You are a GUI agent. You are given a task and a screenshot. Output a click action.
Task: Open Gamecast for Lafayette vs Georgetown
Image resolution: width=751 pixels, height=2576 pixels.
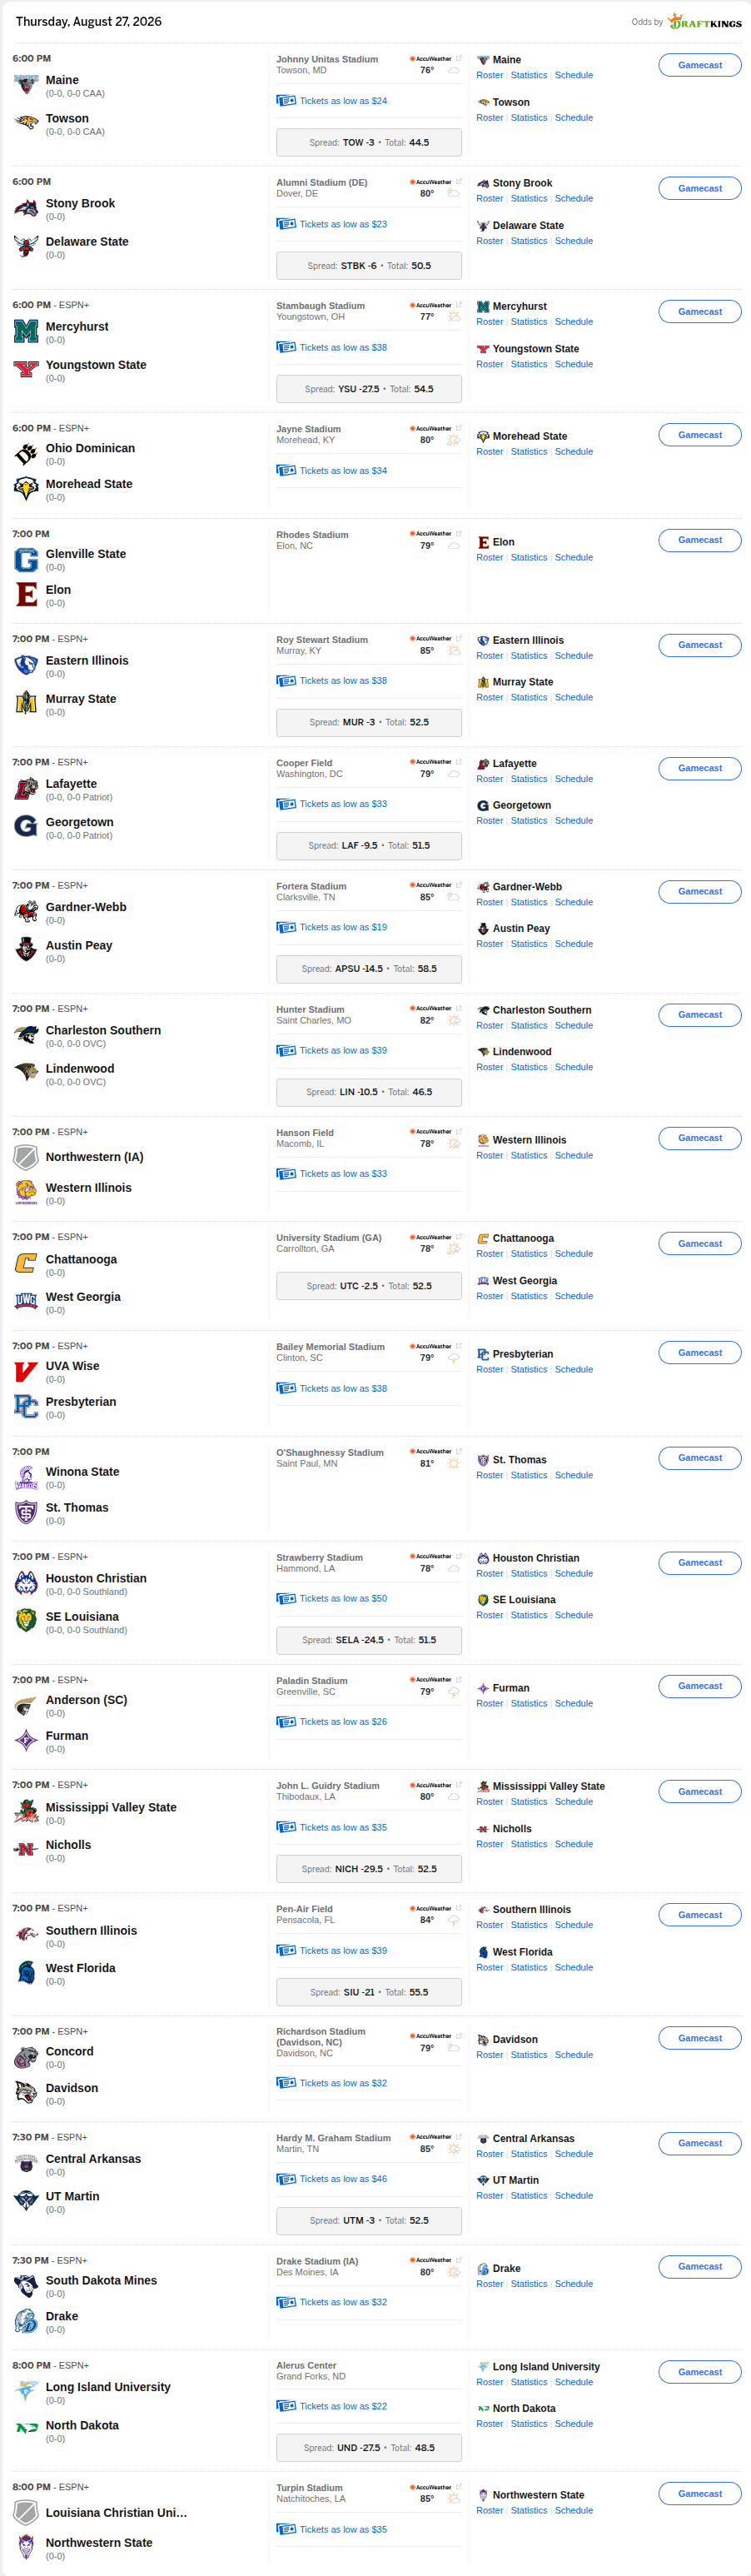[x=700, y=768]
